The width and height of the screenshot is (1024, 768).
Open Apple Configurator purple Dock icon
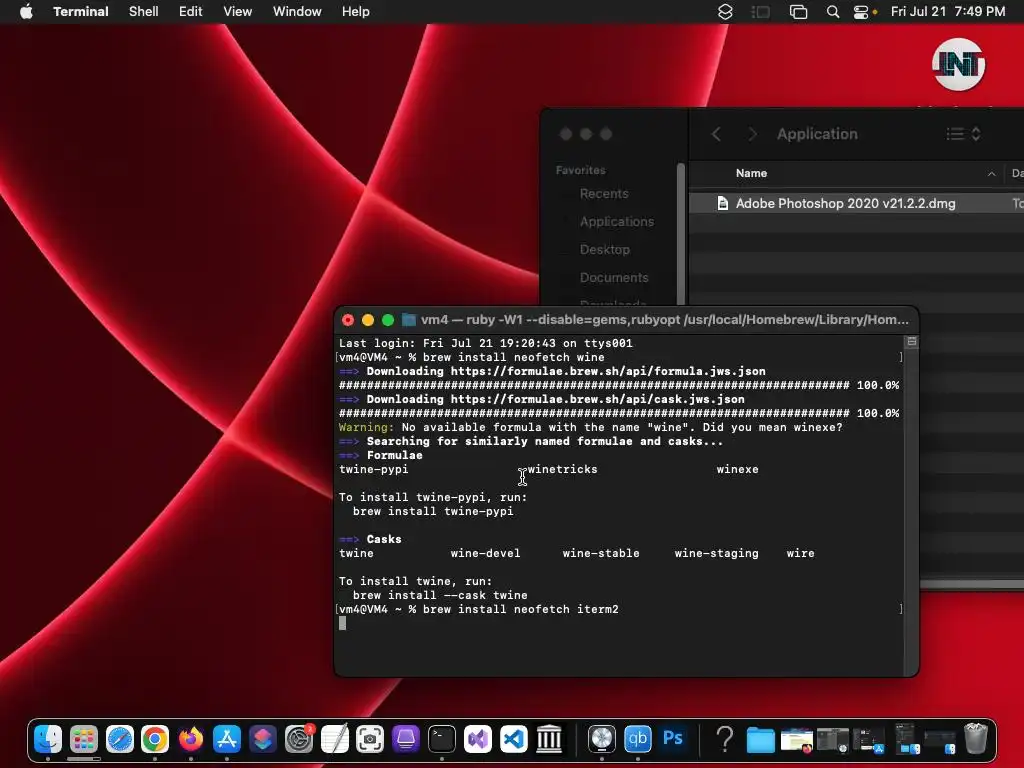coord(406,739)
